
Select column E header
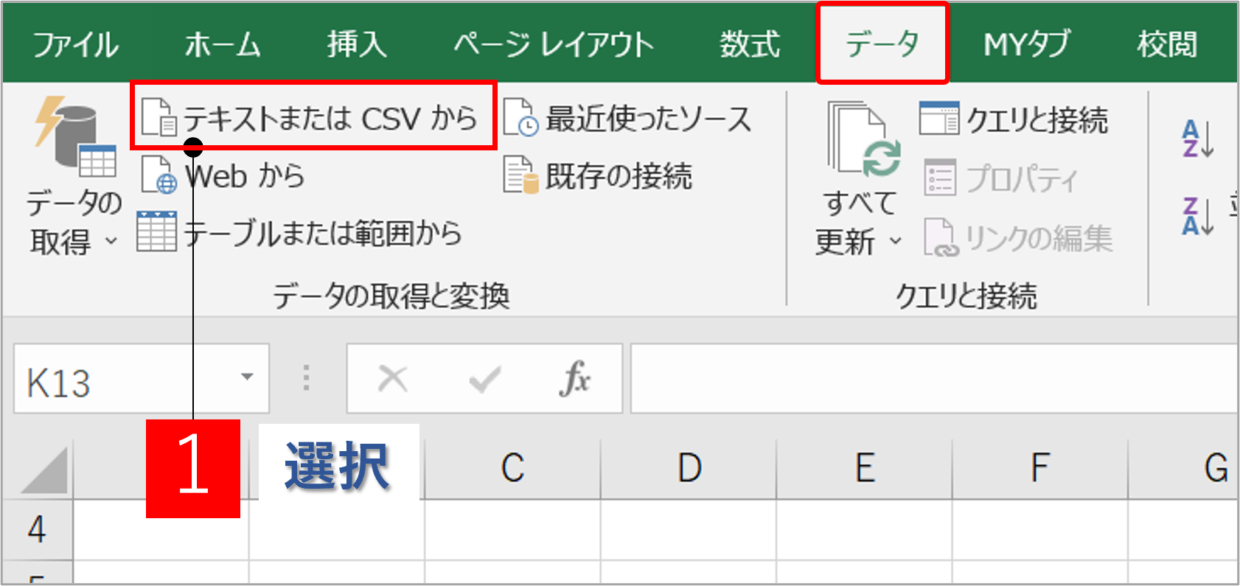(864, 467)
